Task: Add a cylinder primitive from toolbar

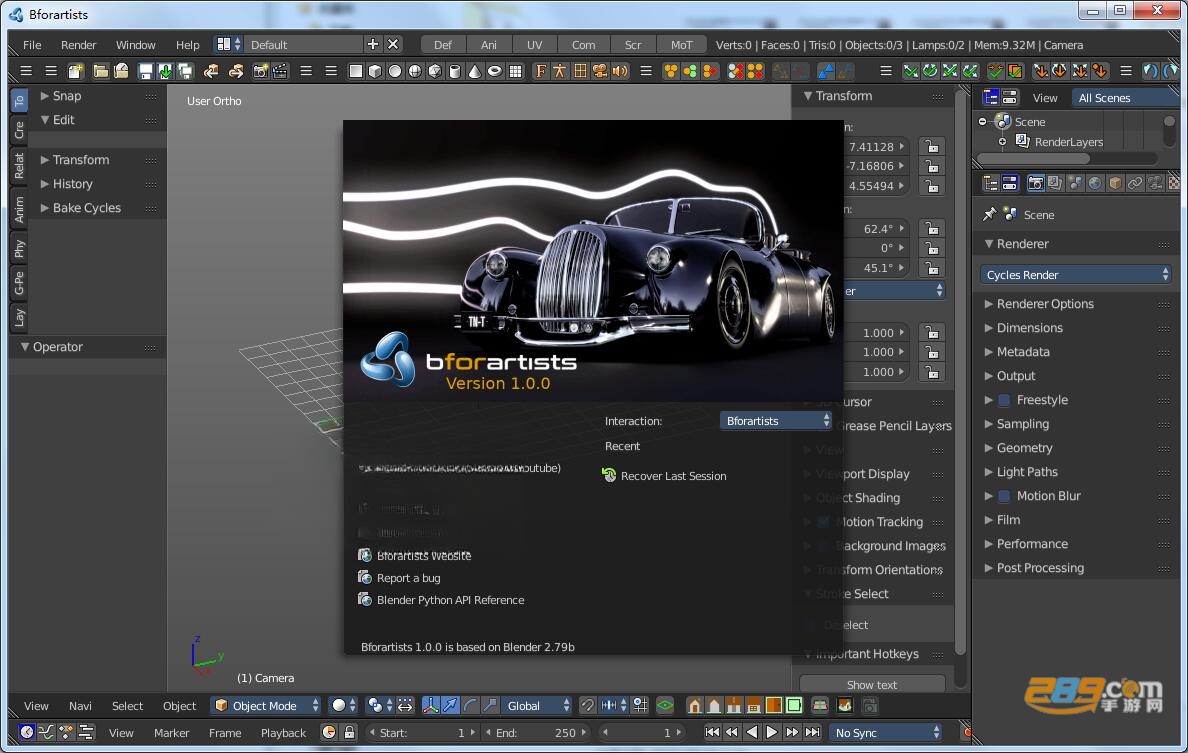Action: 455,71
